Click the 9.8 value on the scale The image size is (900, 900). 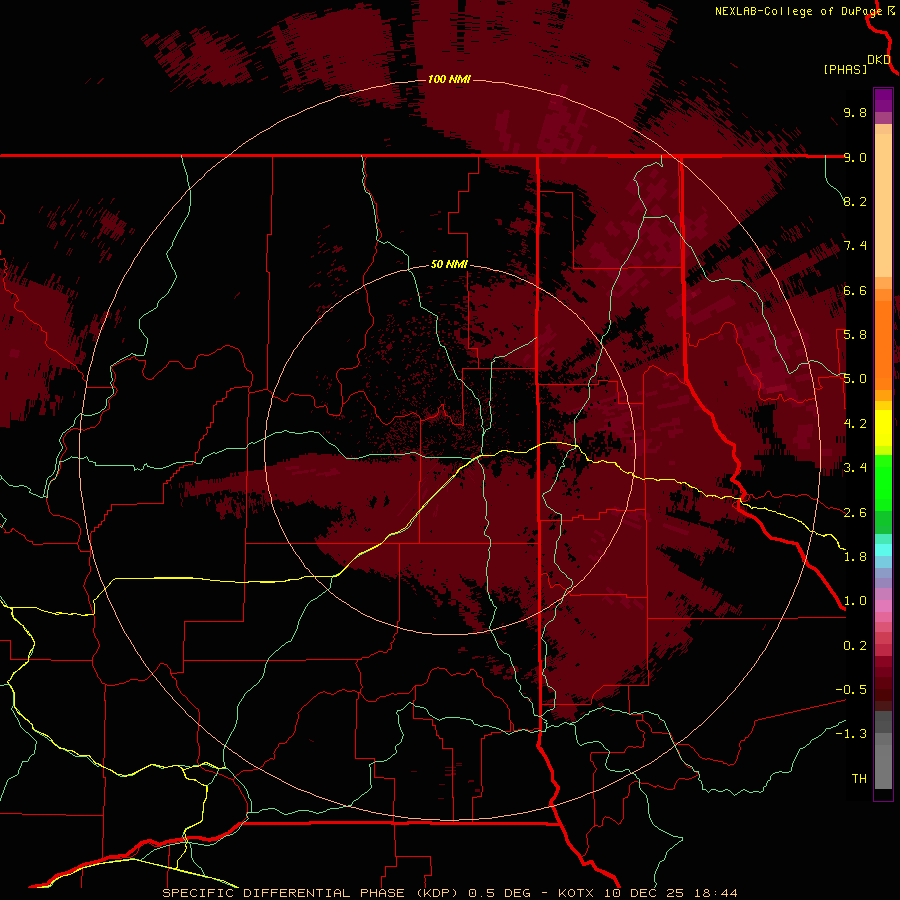point(855,112)
